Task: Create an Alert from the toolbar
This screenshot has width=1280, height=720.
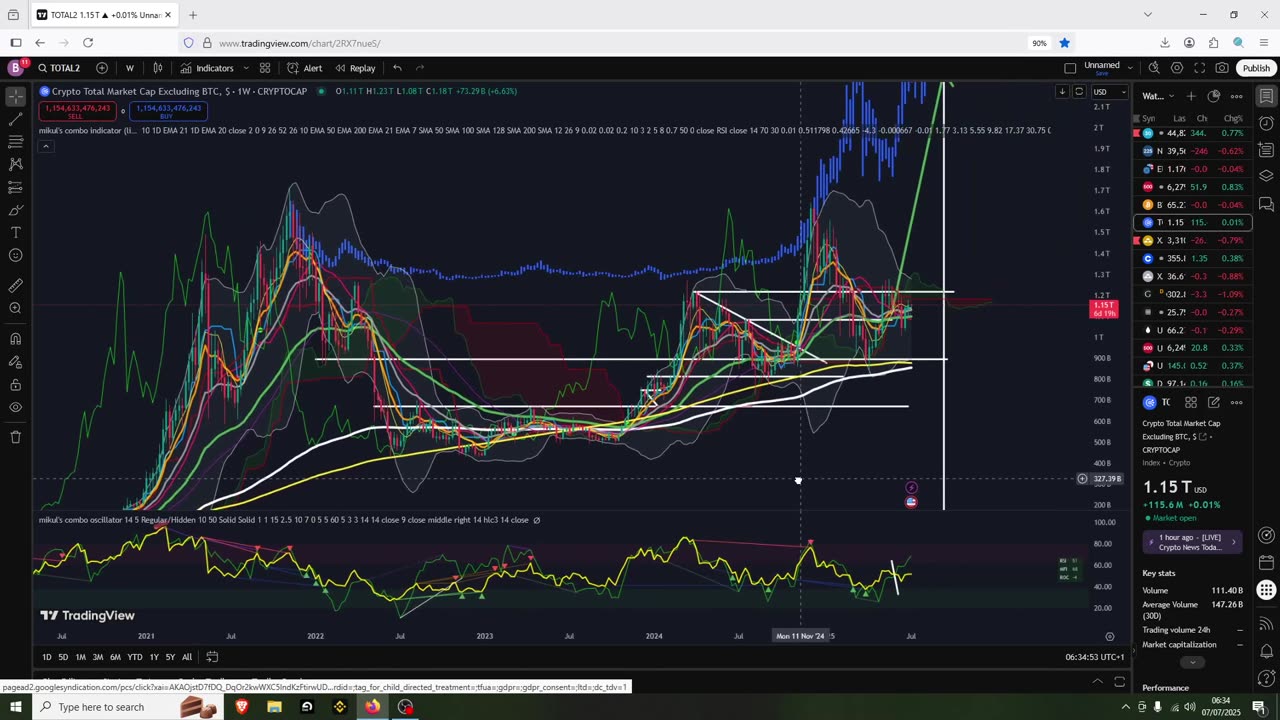Action: pos(305,68)
